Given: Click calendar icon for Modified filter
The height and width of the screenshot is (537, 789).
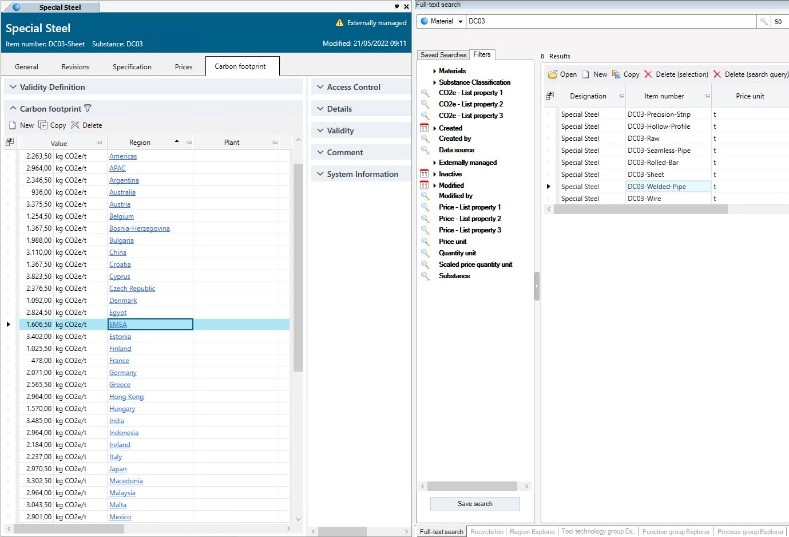Looking at the screenshot, I should pos(424,185).
